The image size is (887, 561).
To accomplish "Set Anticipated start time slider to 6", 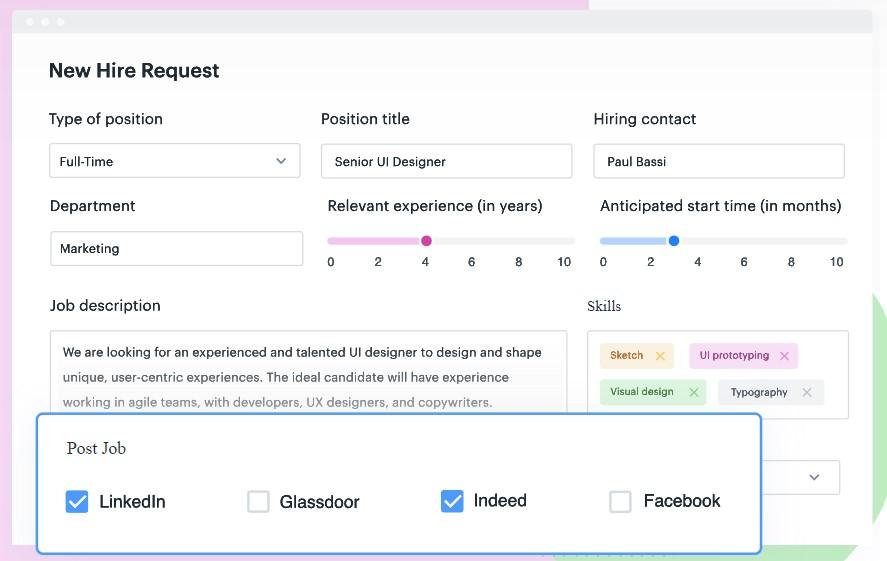I will pos(744,241).
